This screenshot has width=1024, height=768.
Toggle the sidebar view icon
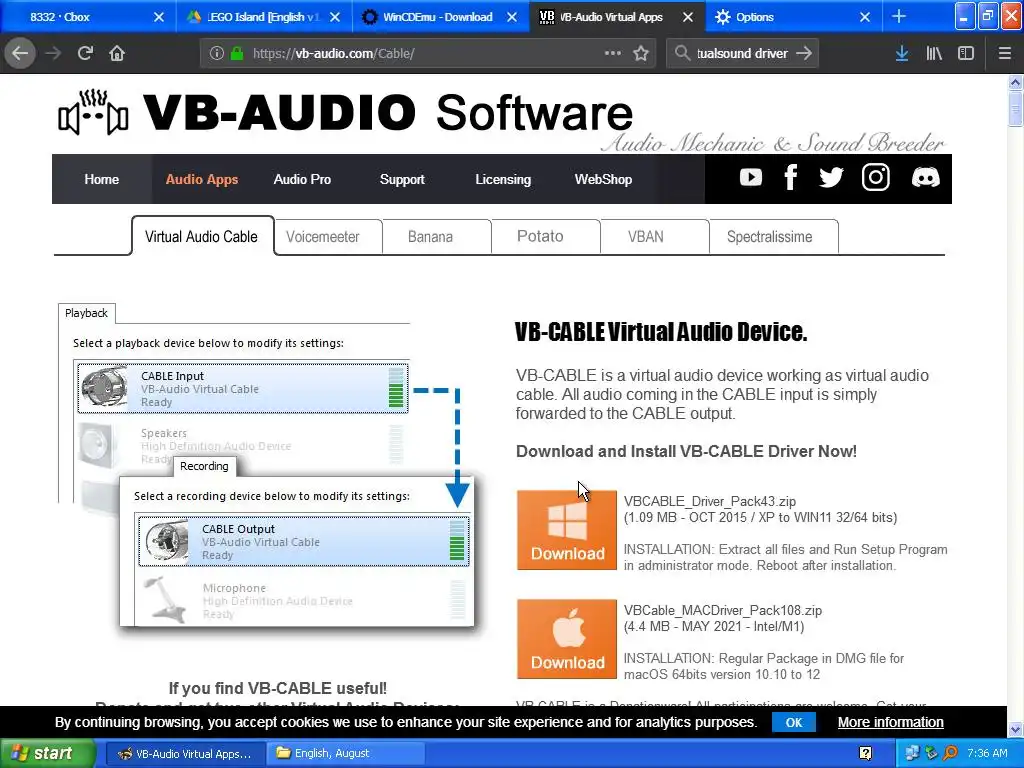pyautogui.click(x=966, y=54)
